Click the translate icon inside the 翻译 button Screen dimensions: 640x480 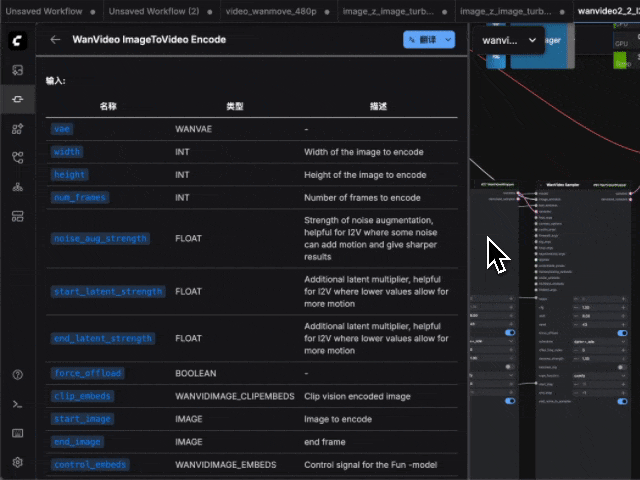click(412, 40)
